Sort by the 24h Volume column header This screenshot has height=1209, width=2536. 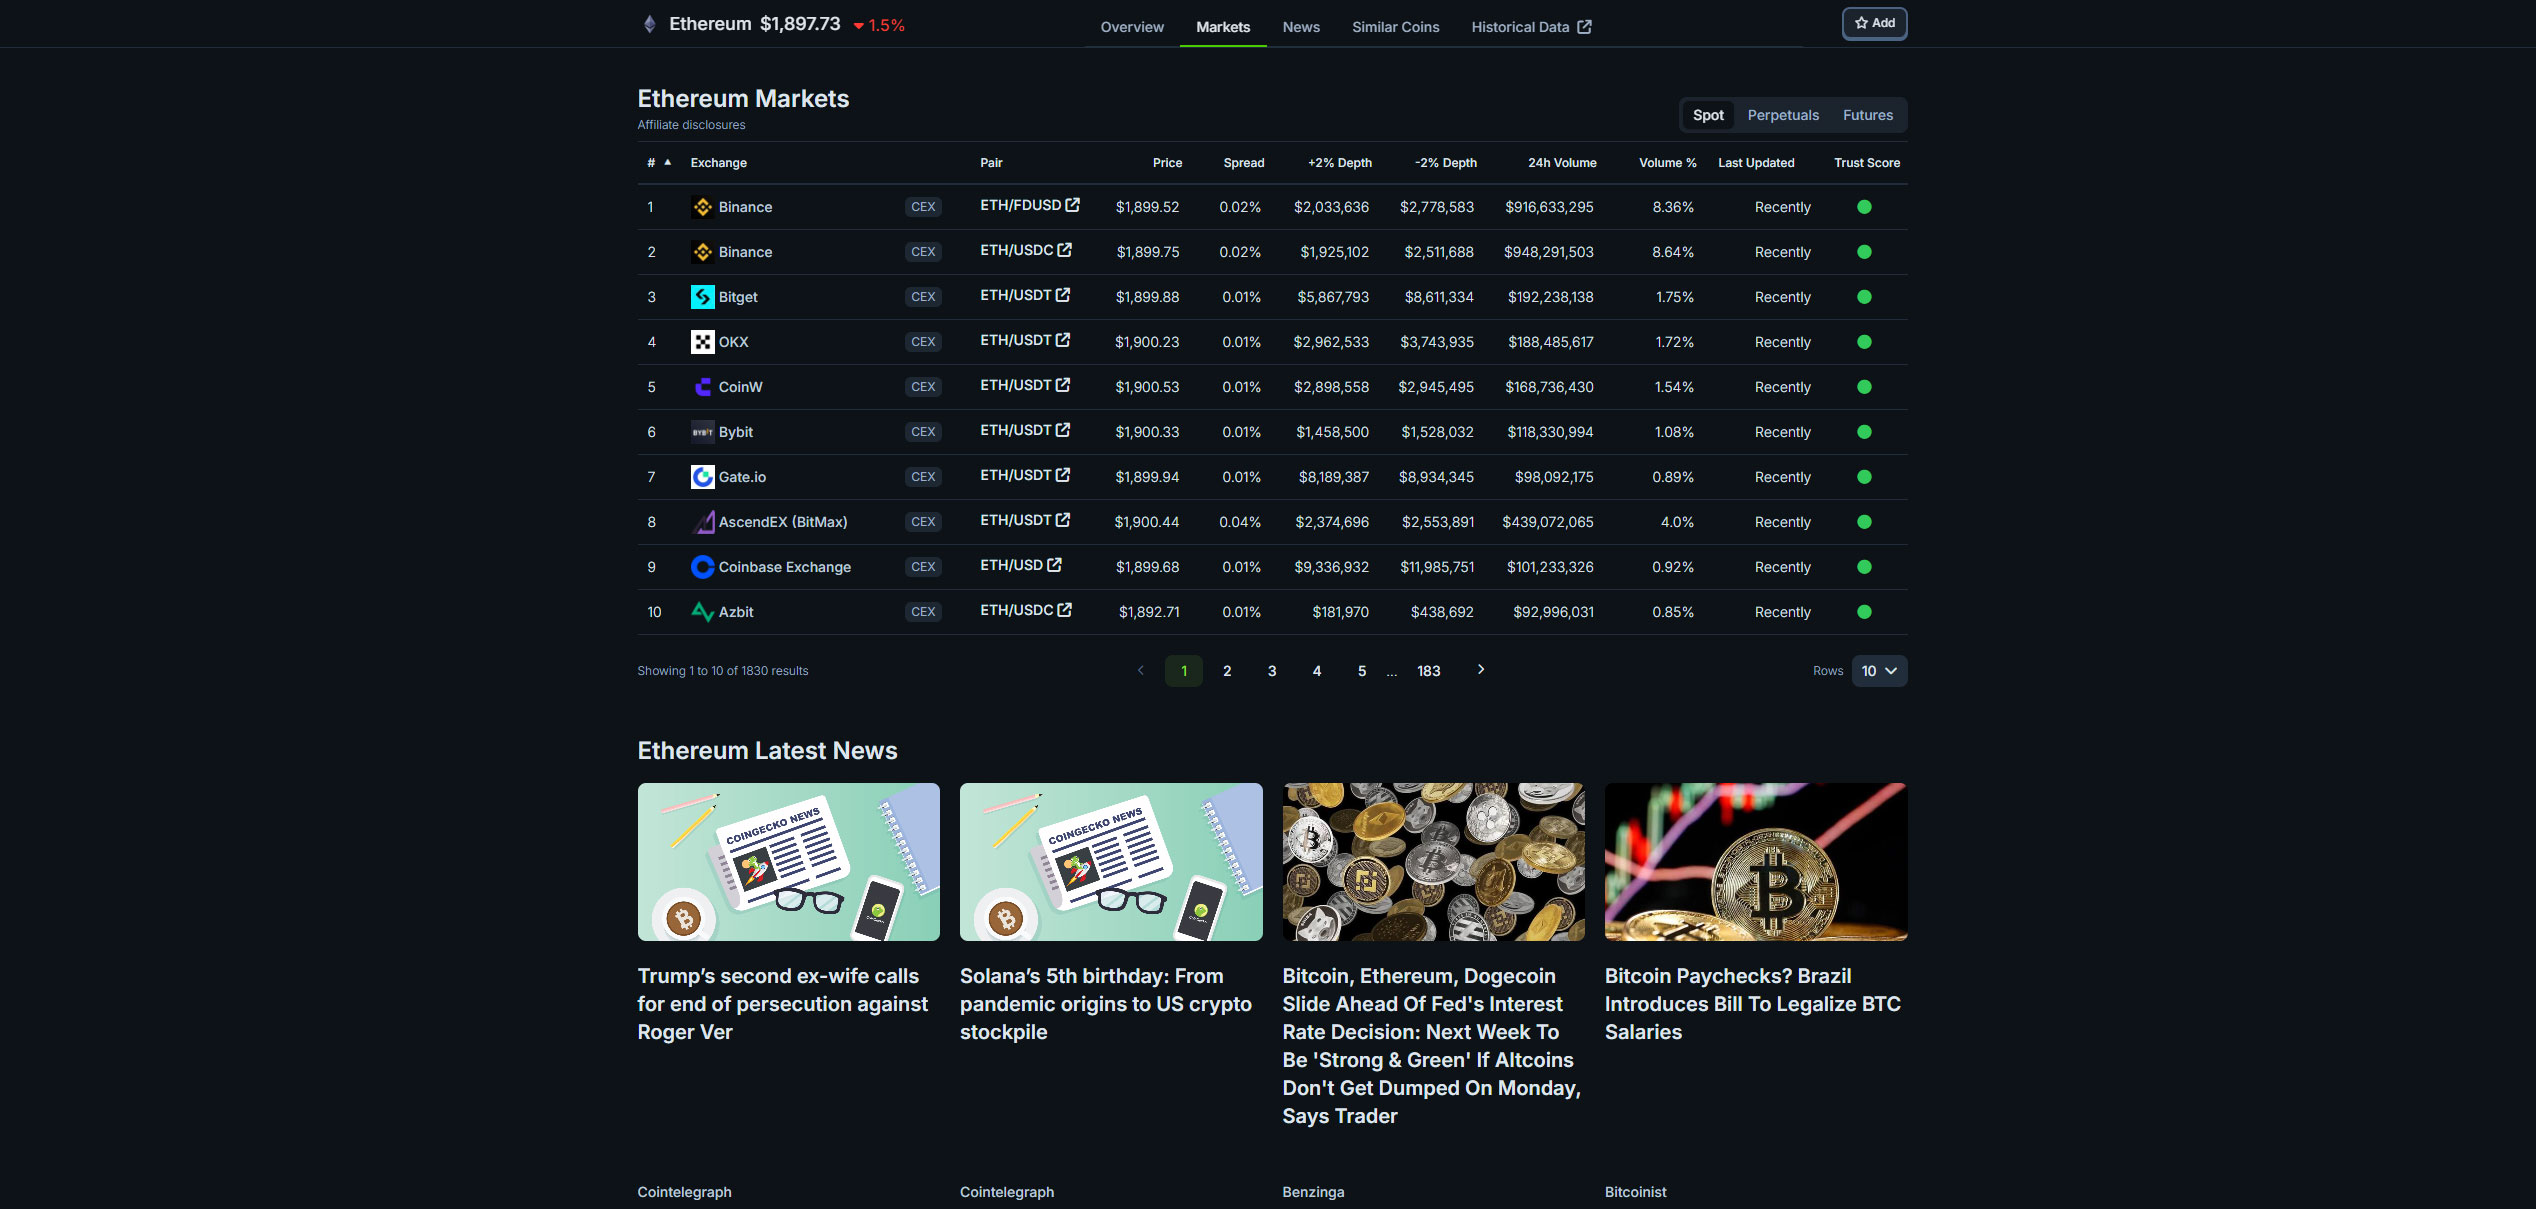[1562, 163]
